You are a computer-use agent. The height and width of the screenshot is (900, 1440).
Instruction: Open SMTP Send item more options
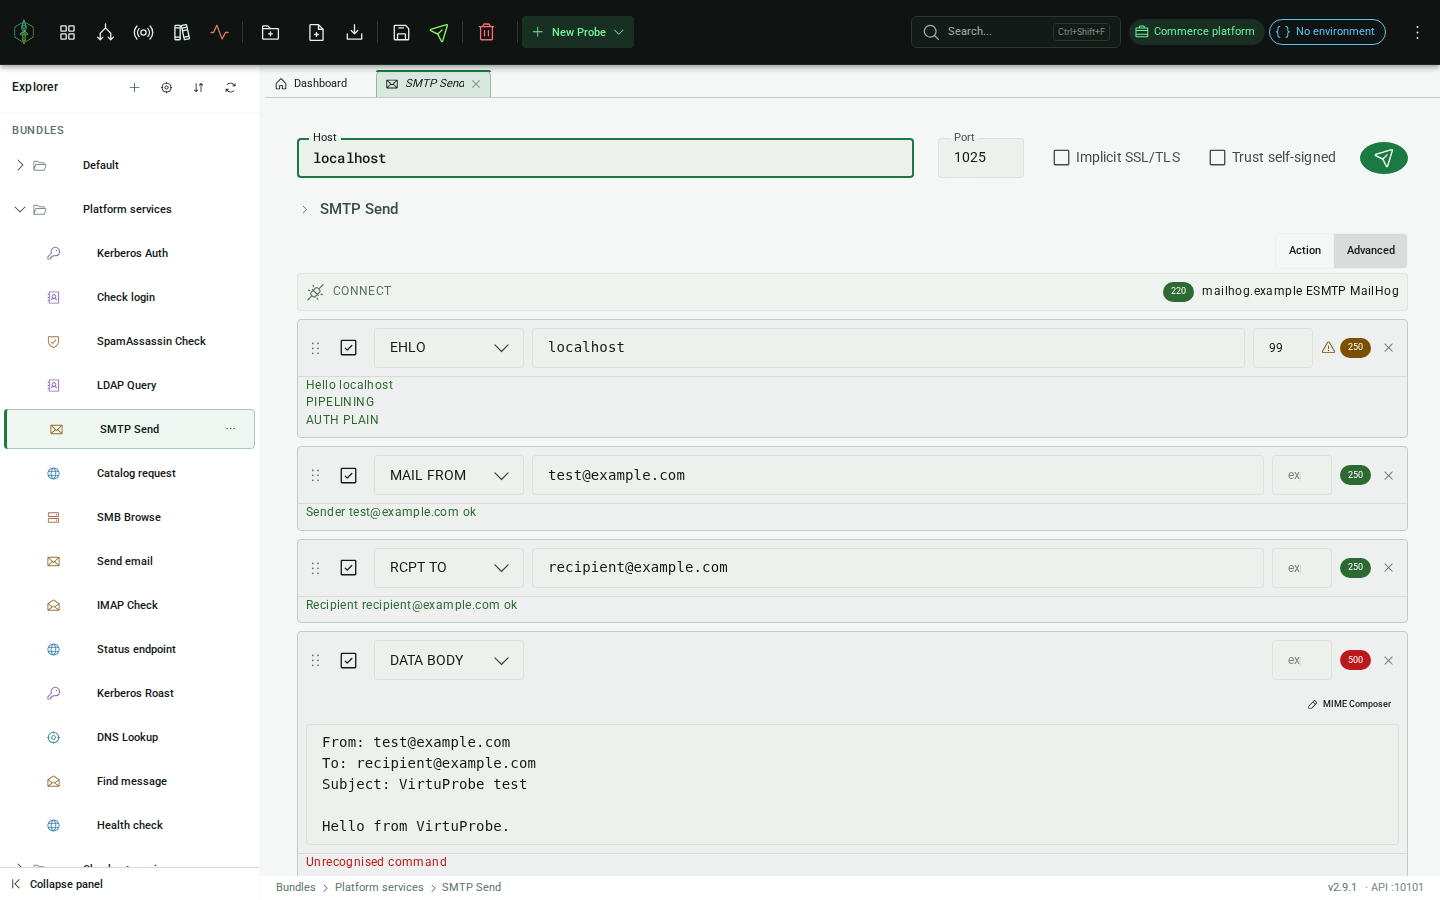pyautogui.click(x=231, y=429)
